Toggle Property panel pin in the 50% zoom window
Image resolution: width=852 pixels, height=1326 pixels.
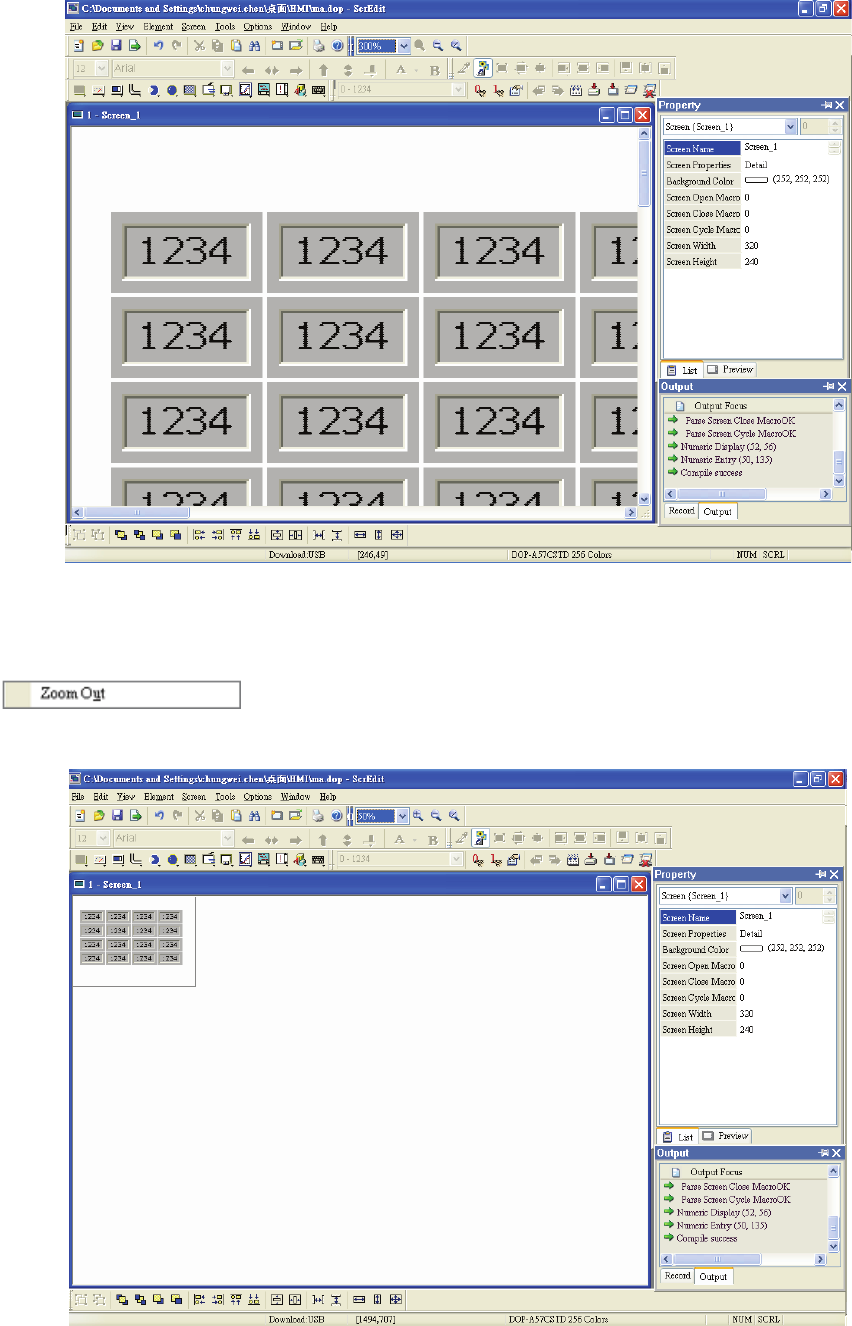click(x=823, y=874)
